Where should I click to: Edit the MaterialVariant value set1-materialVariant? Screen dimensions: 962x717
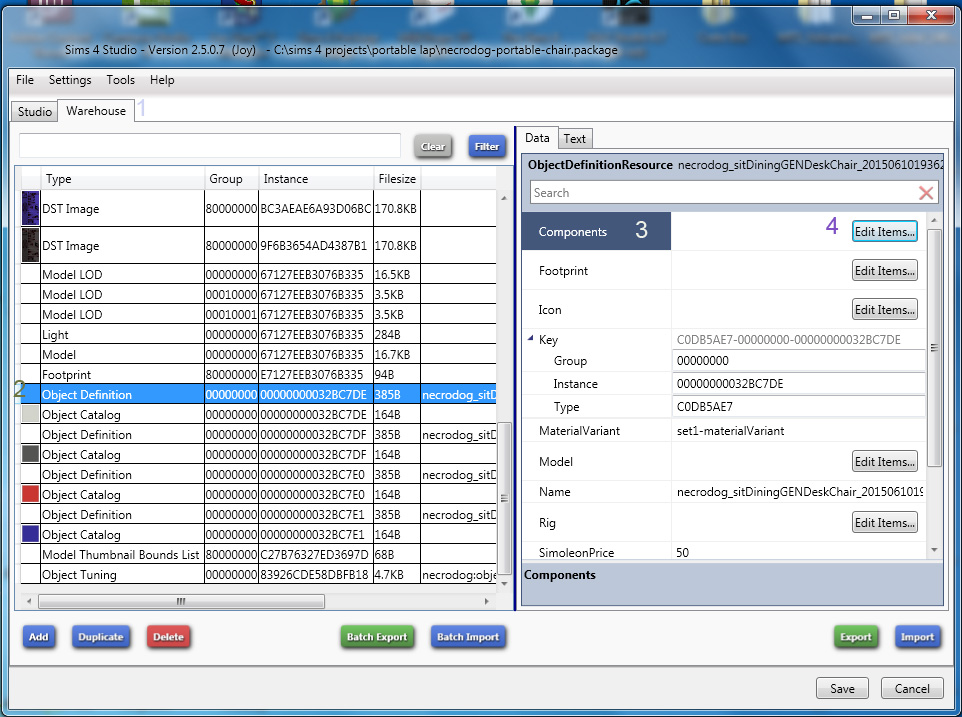pyautogui.click(x=798, y=431)
